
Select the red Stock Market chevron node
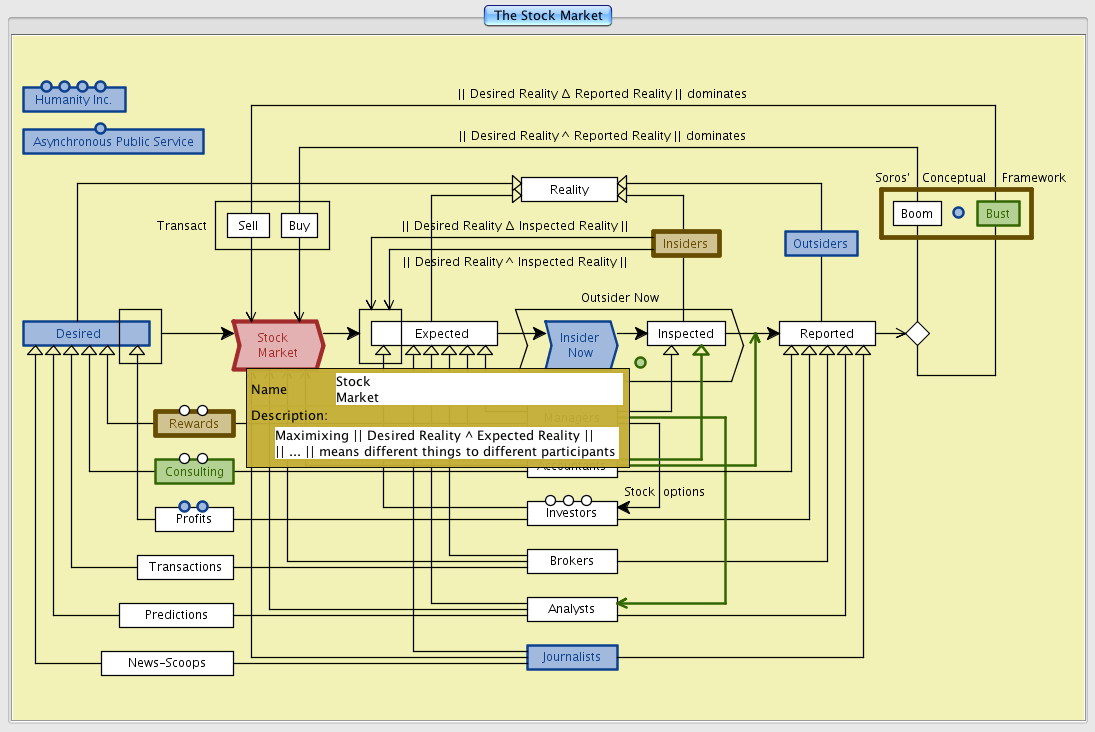tap(278, 345)
